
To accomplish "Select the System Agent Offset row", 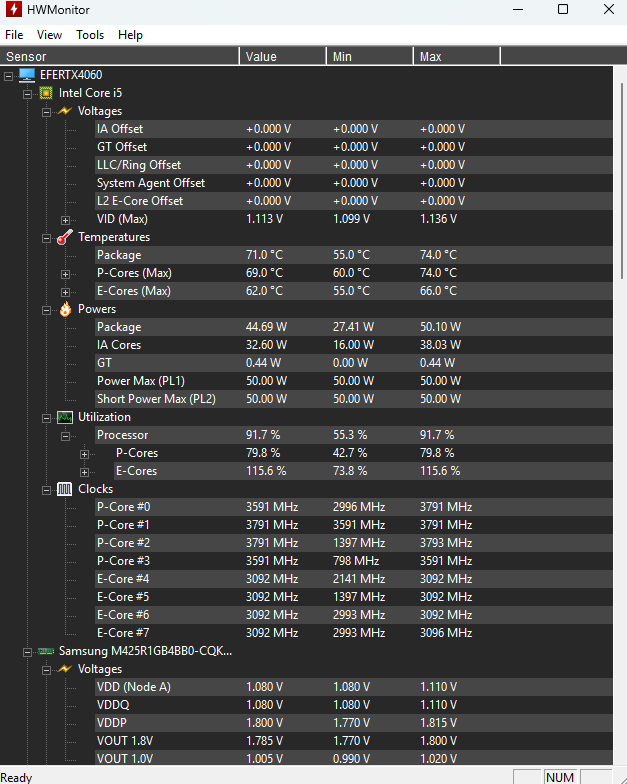I will click(354, 183).
